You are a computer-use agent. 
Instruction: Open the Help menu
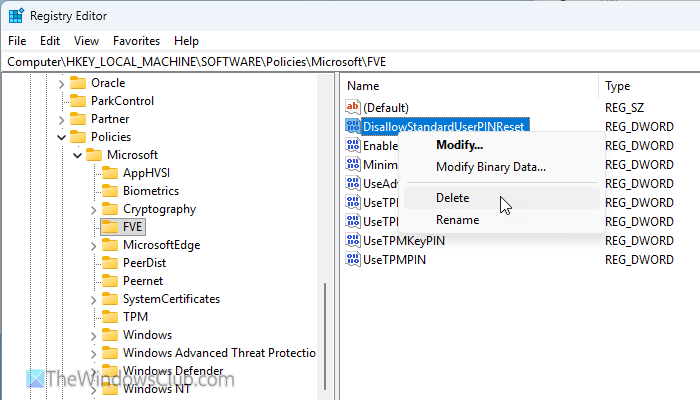click(186, 41)
